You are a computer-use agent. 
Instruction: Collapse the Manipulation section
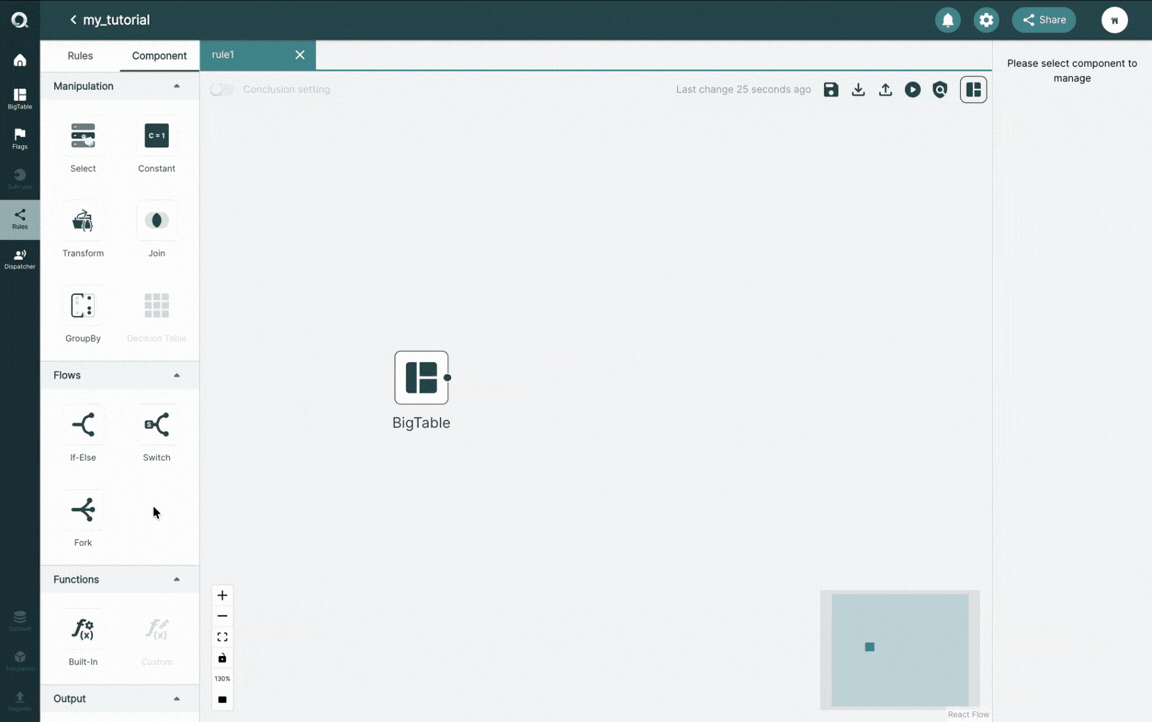tap(176, 86)
